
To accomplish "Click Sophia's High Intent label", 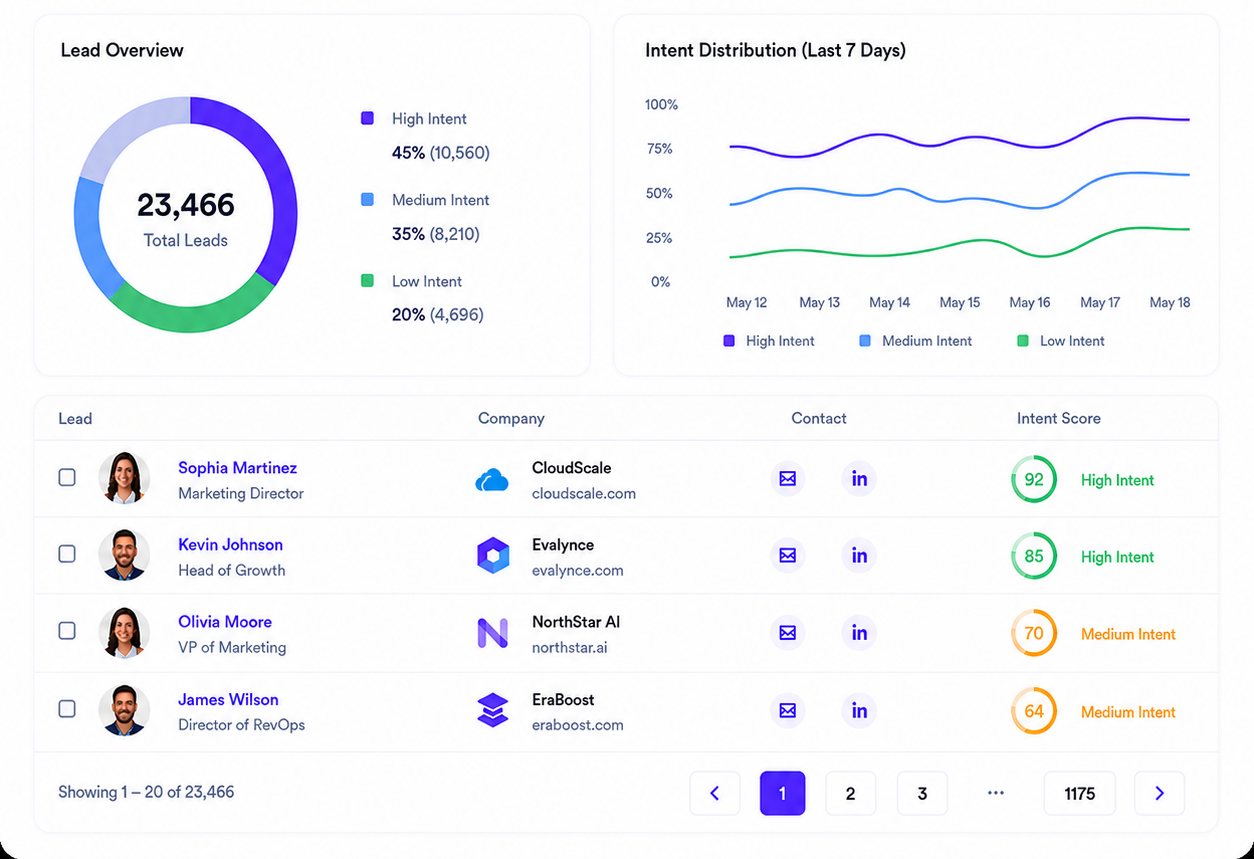I will click(x=1117, y=480).
